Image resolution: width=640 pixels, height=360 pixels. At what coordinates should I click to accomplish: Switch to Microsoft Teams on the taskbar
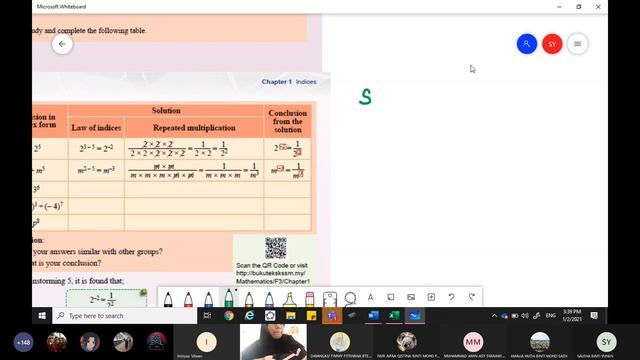click(332, 316)
